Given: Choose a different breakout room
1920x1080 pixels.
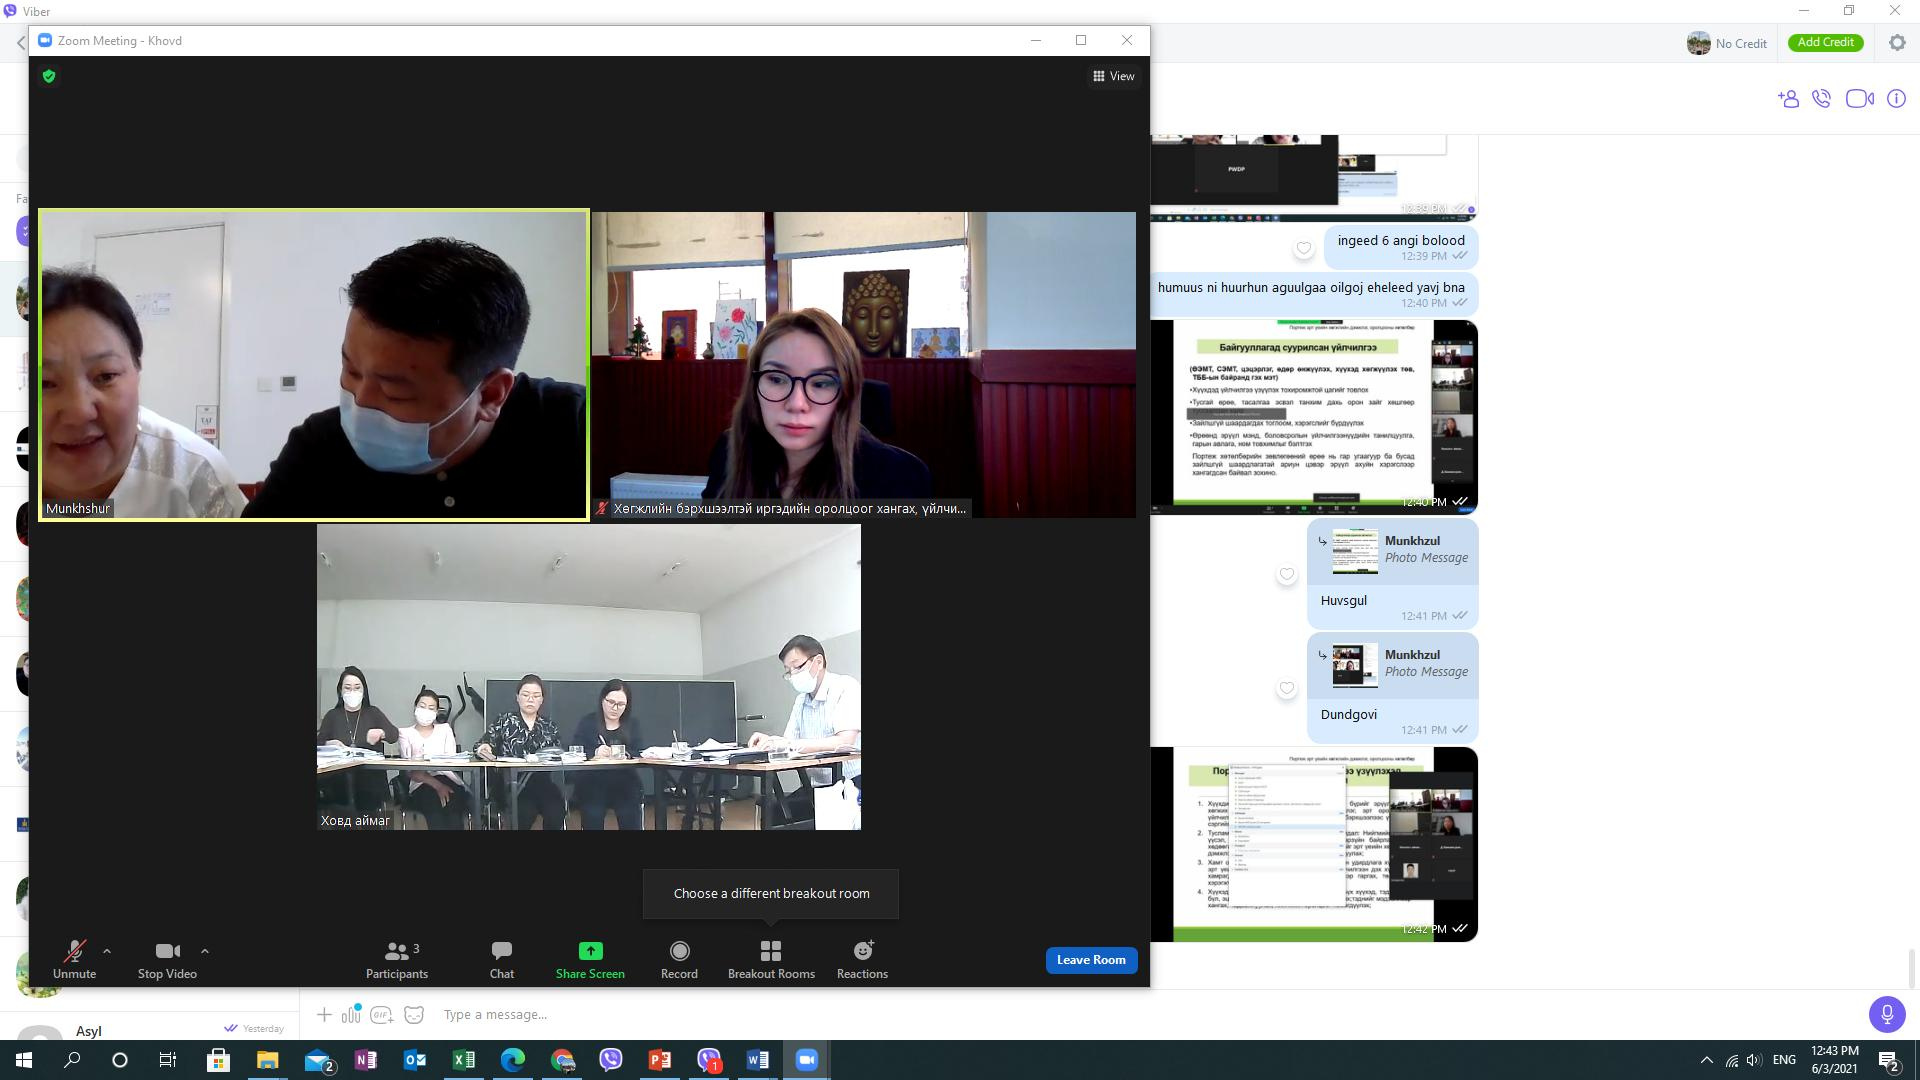Looking at the screenshot, I should point(771,893).
